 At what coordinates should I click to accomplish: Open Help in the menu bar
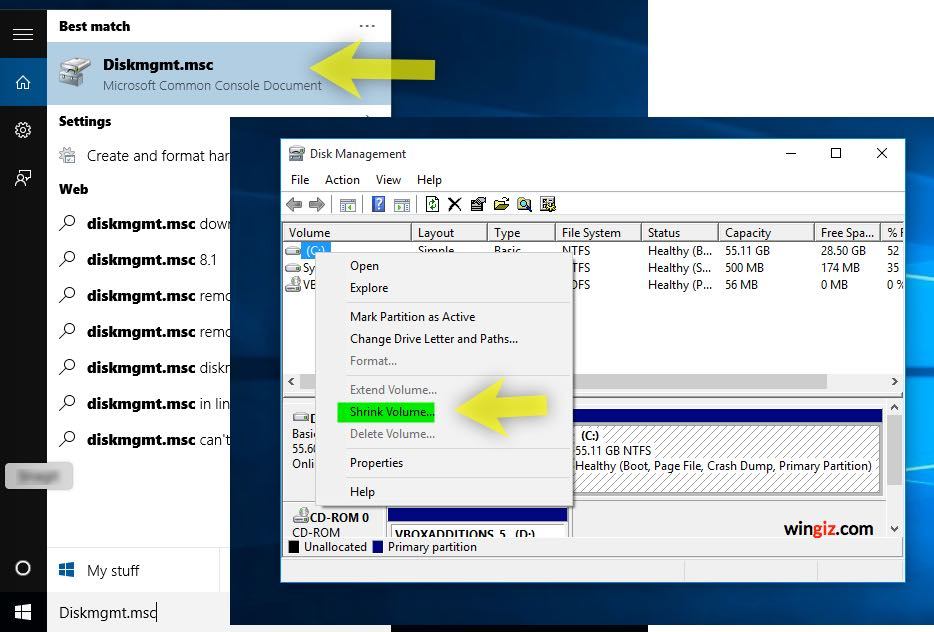pyautogui.click(x=429, y=180)
